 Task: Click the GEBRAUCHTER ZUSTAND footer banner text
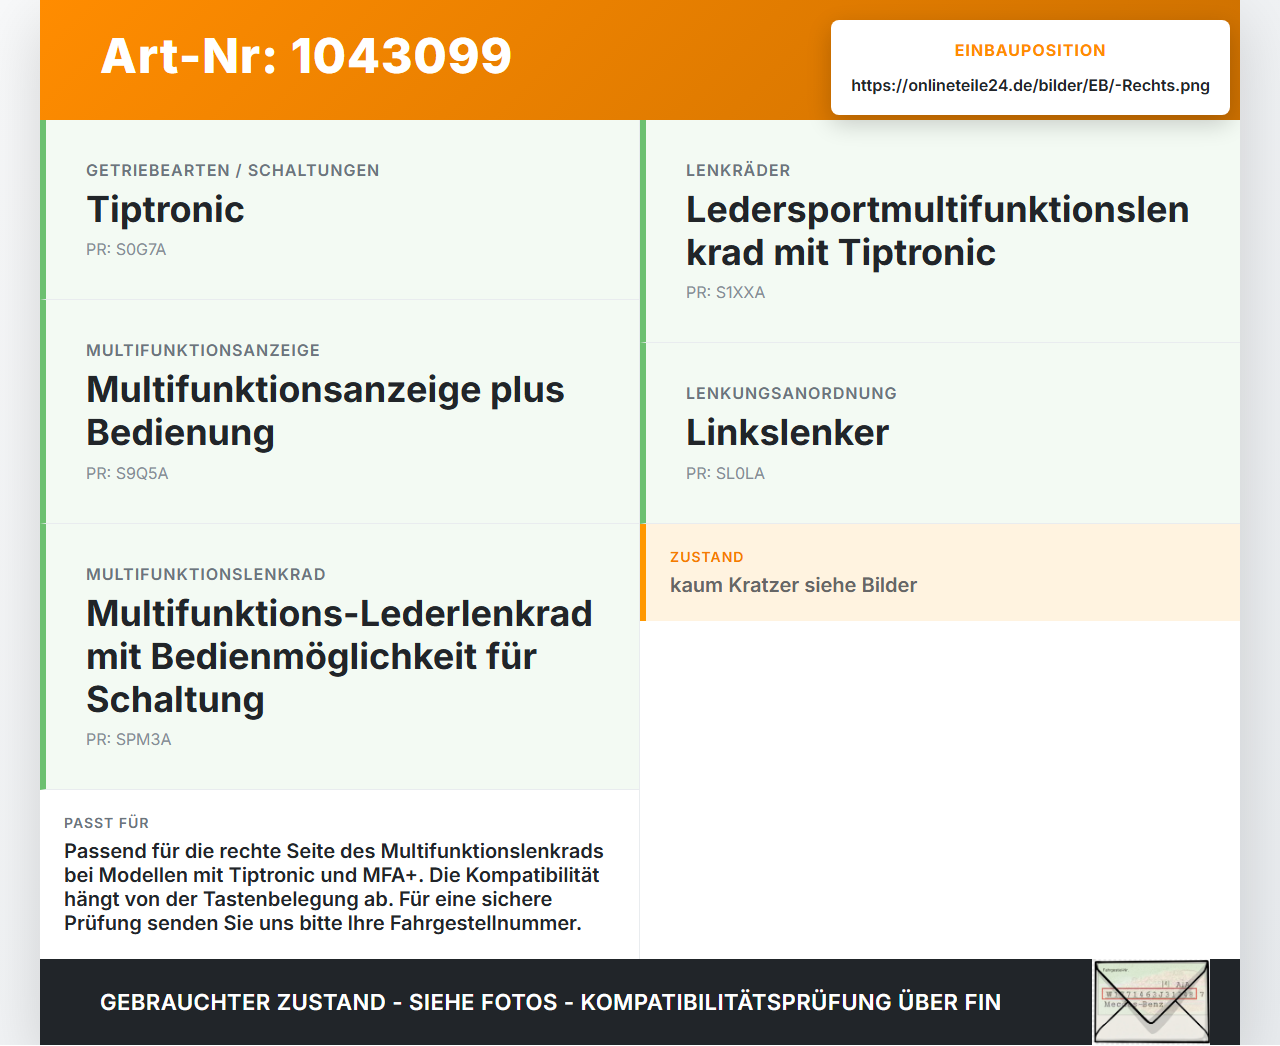(550, 1002)
